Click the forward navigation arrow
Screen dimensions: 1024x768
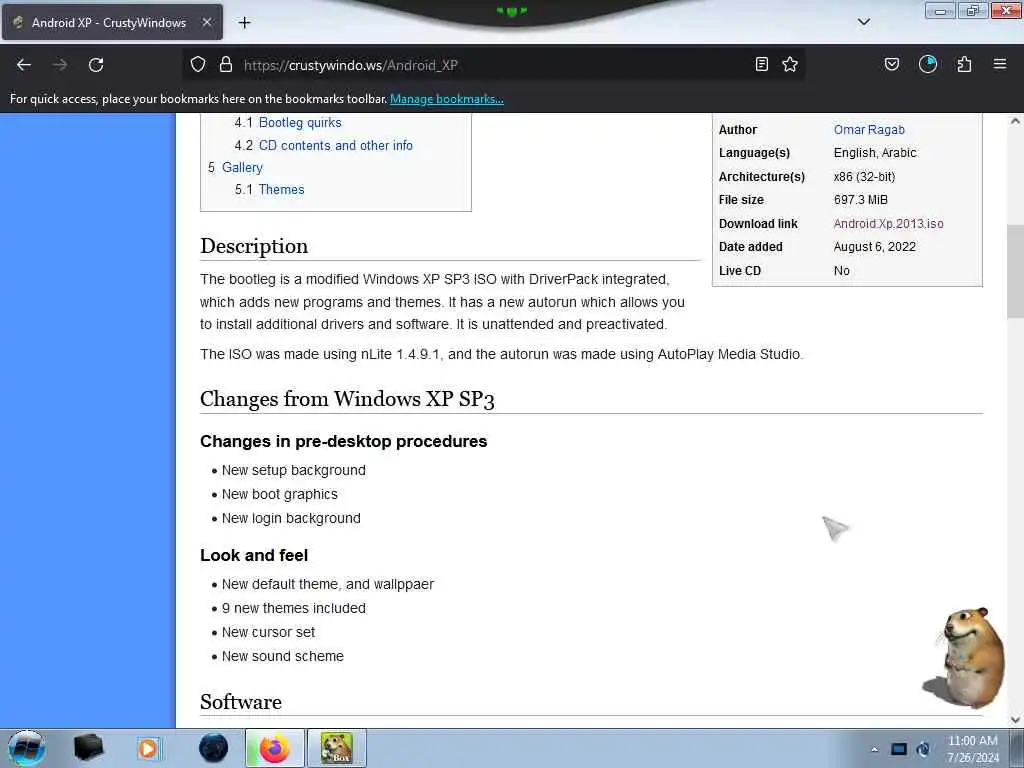coord(60,65)
